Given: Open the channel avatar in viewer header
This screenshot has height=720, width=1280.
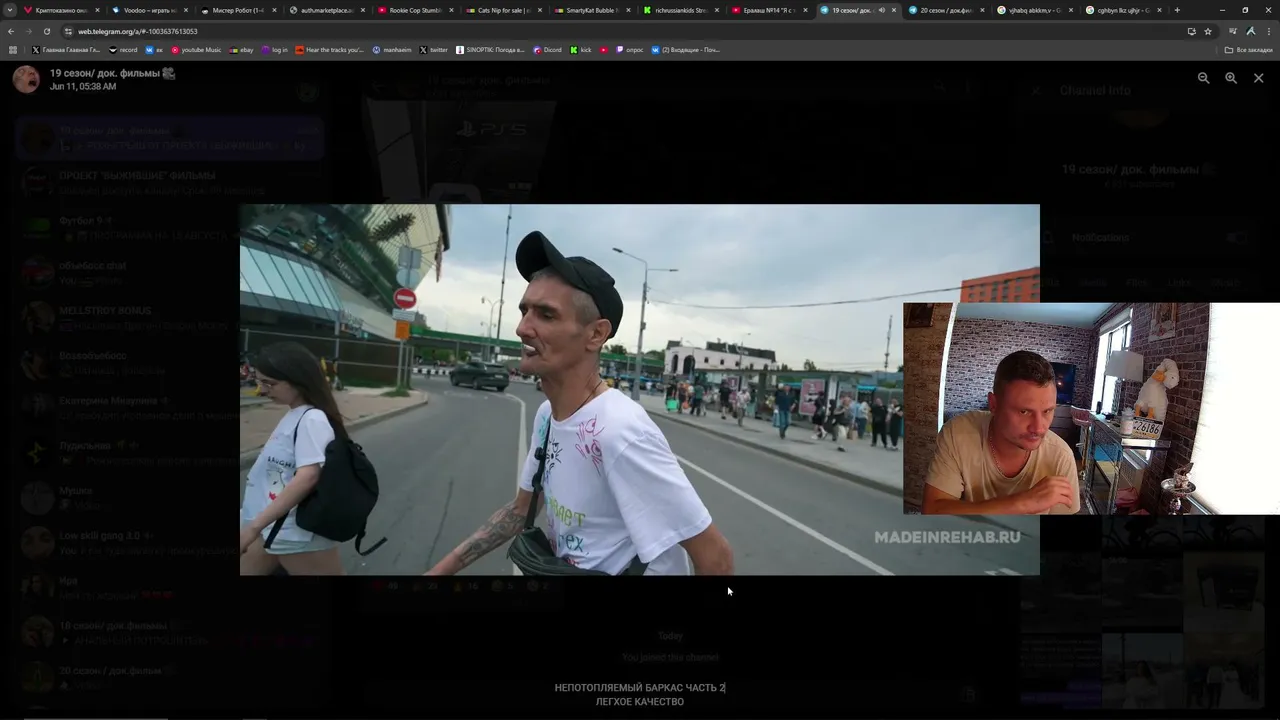Looking at the screenshot, I should 26,79.
